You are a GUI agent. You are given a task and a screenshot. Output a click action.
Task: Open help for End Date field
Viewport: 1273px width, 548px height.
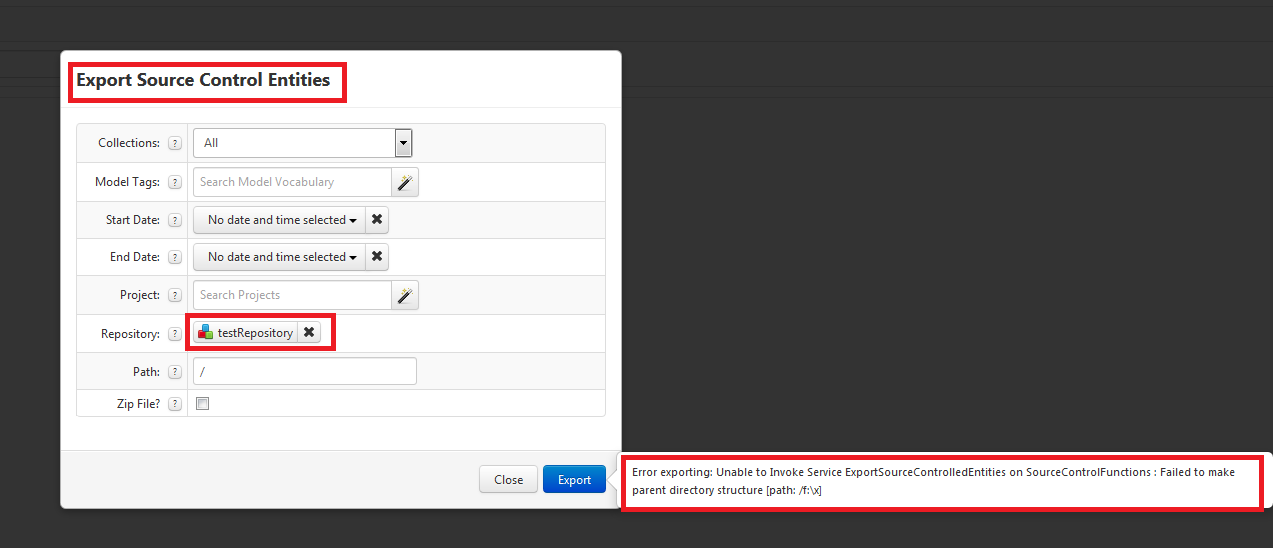(175, 257)
